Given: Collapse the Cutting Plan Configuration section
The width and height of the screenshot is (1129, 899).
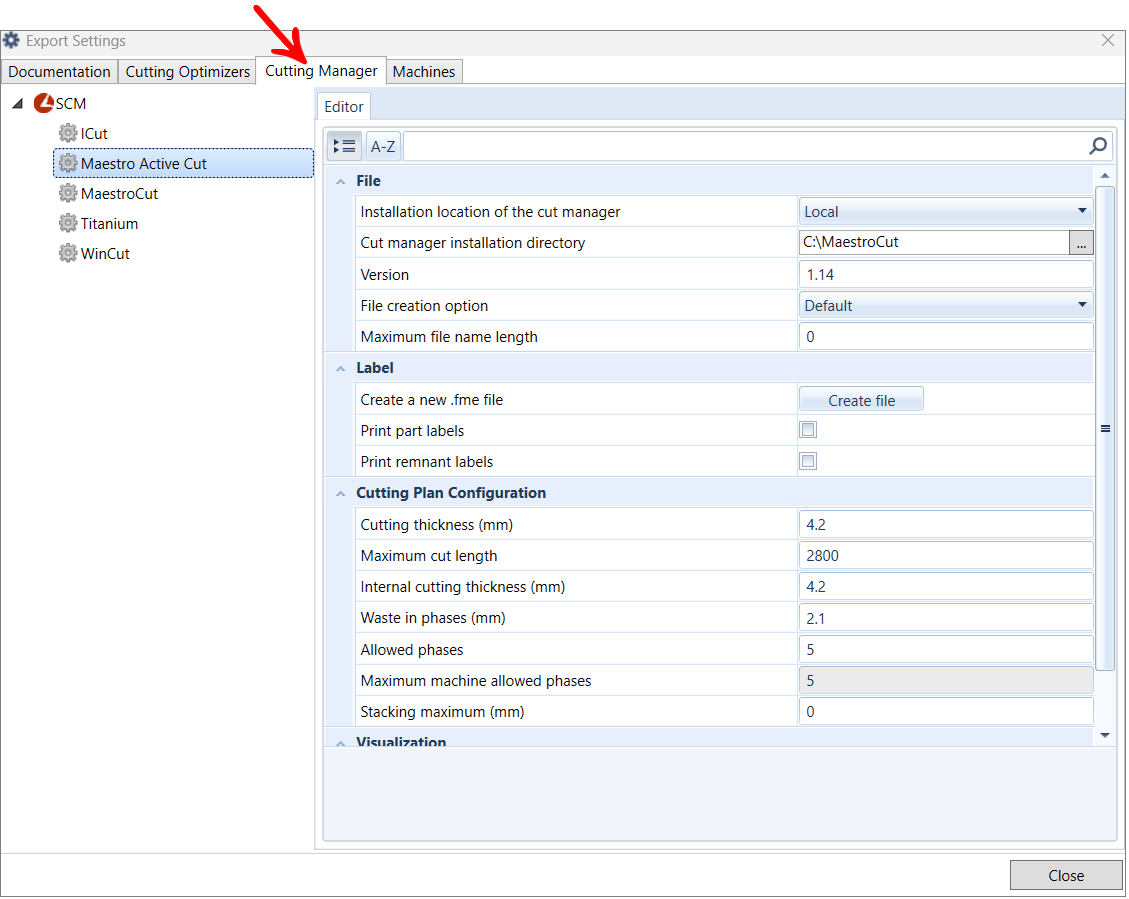Looking at the screenshot, I should tap(341, 494).
